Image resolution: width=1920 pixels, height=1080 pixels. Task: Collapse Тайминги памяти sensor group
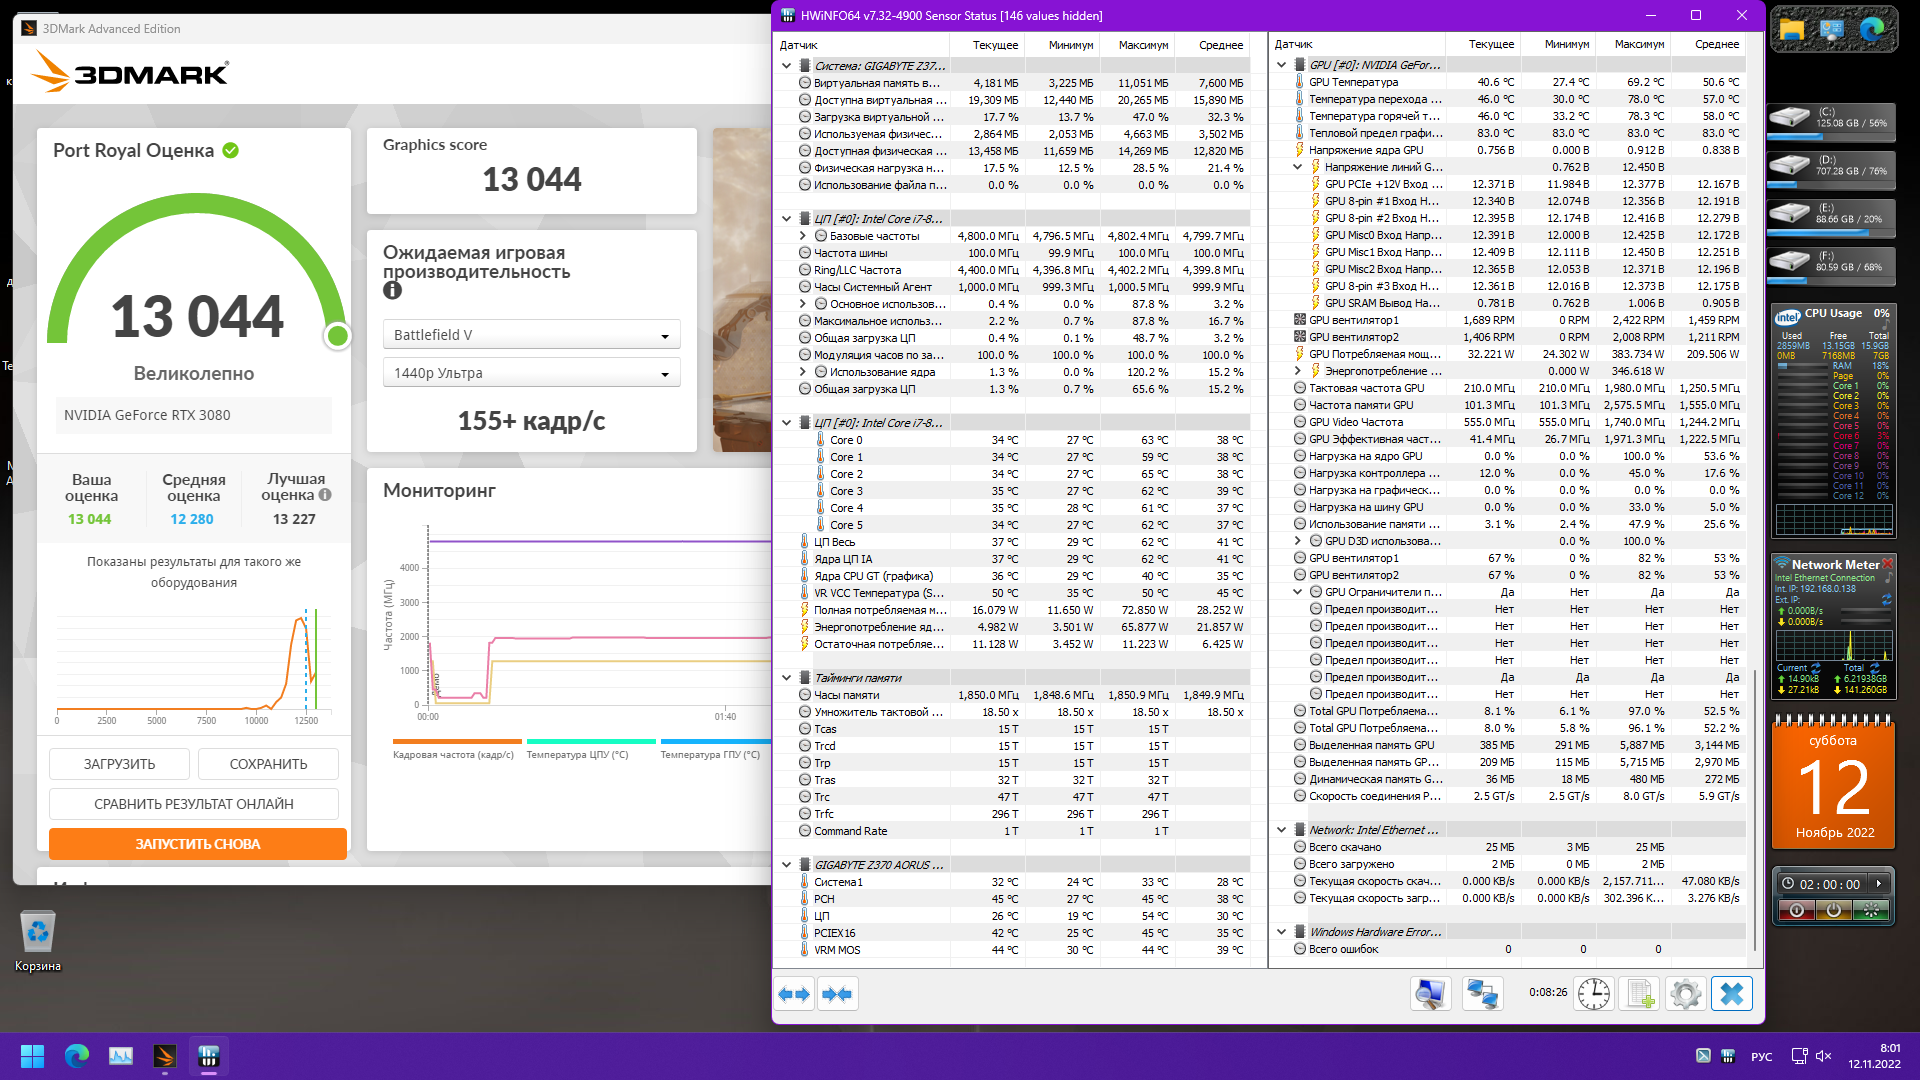787,678
